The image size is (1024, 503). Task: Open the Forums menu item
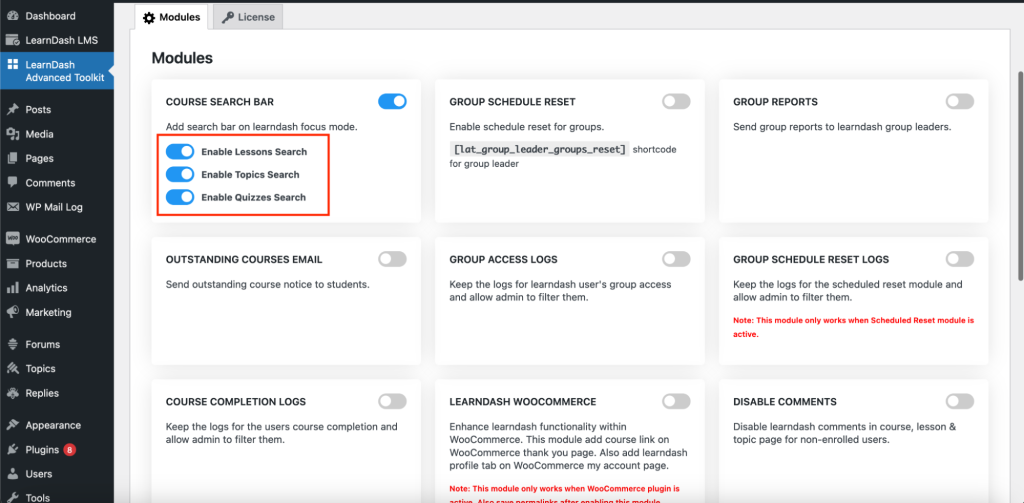click(x=57, y=344)
